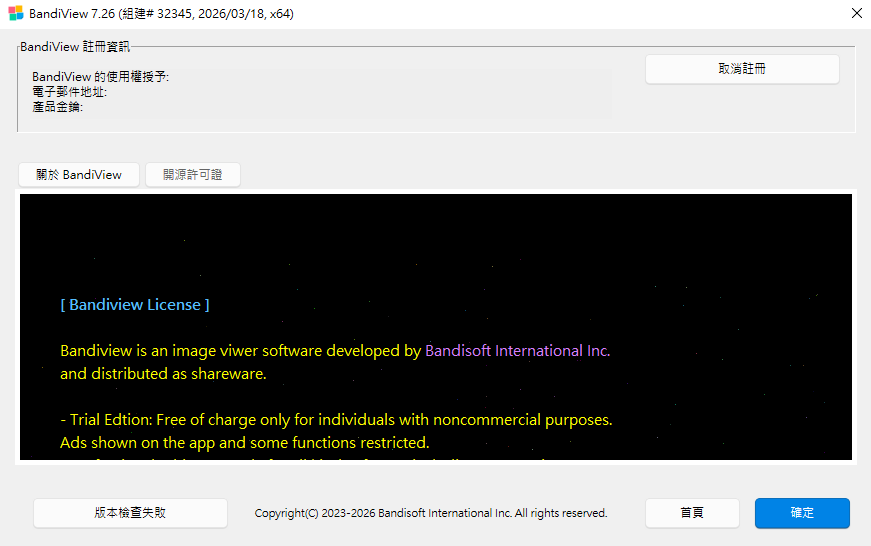The image size is (871, 546).
Task: Select the BandiView 的使用權授予 label
Action: [x=100, y=77]
